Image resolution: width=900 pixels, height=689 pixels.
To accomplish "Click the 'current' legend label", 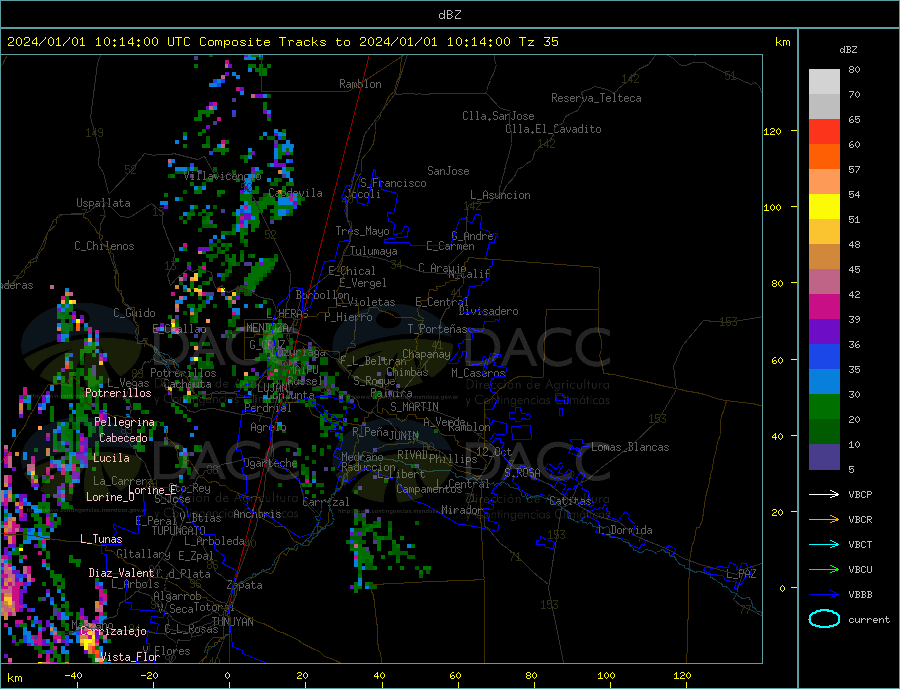I will [869, 620].
